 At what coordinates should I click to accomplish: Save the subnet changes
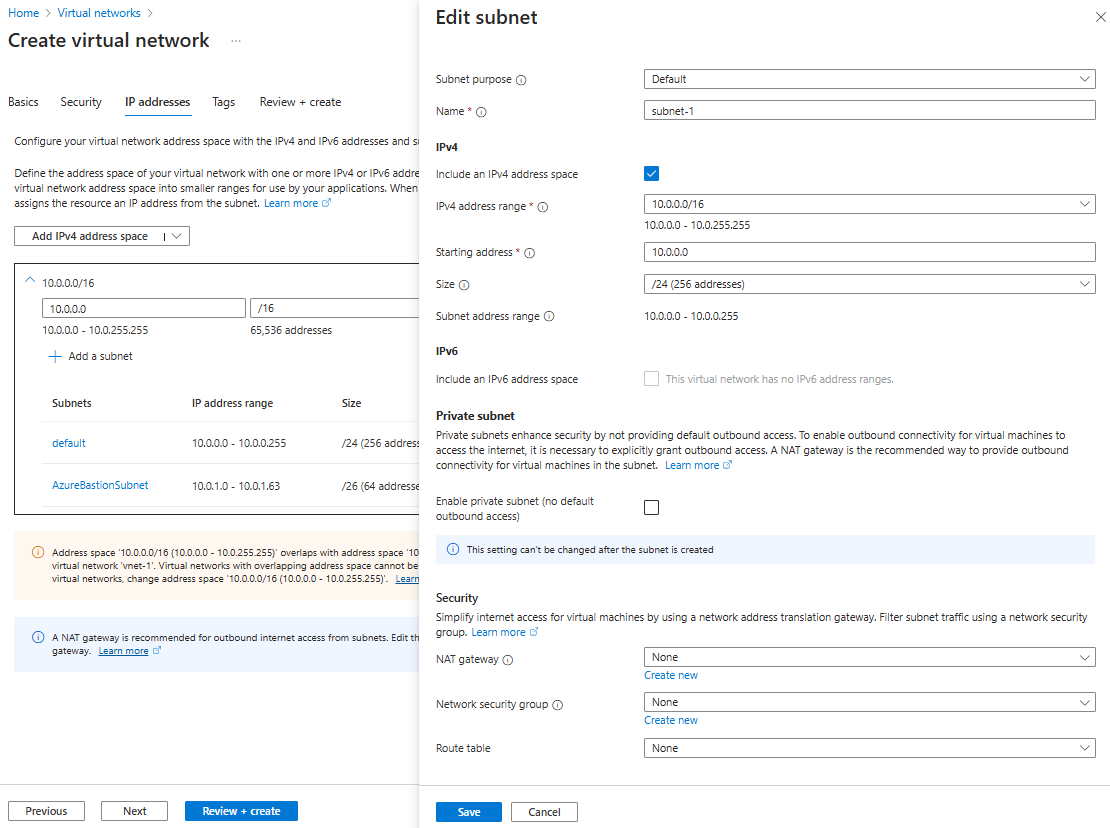[468, 811]
